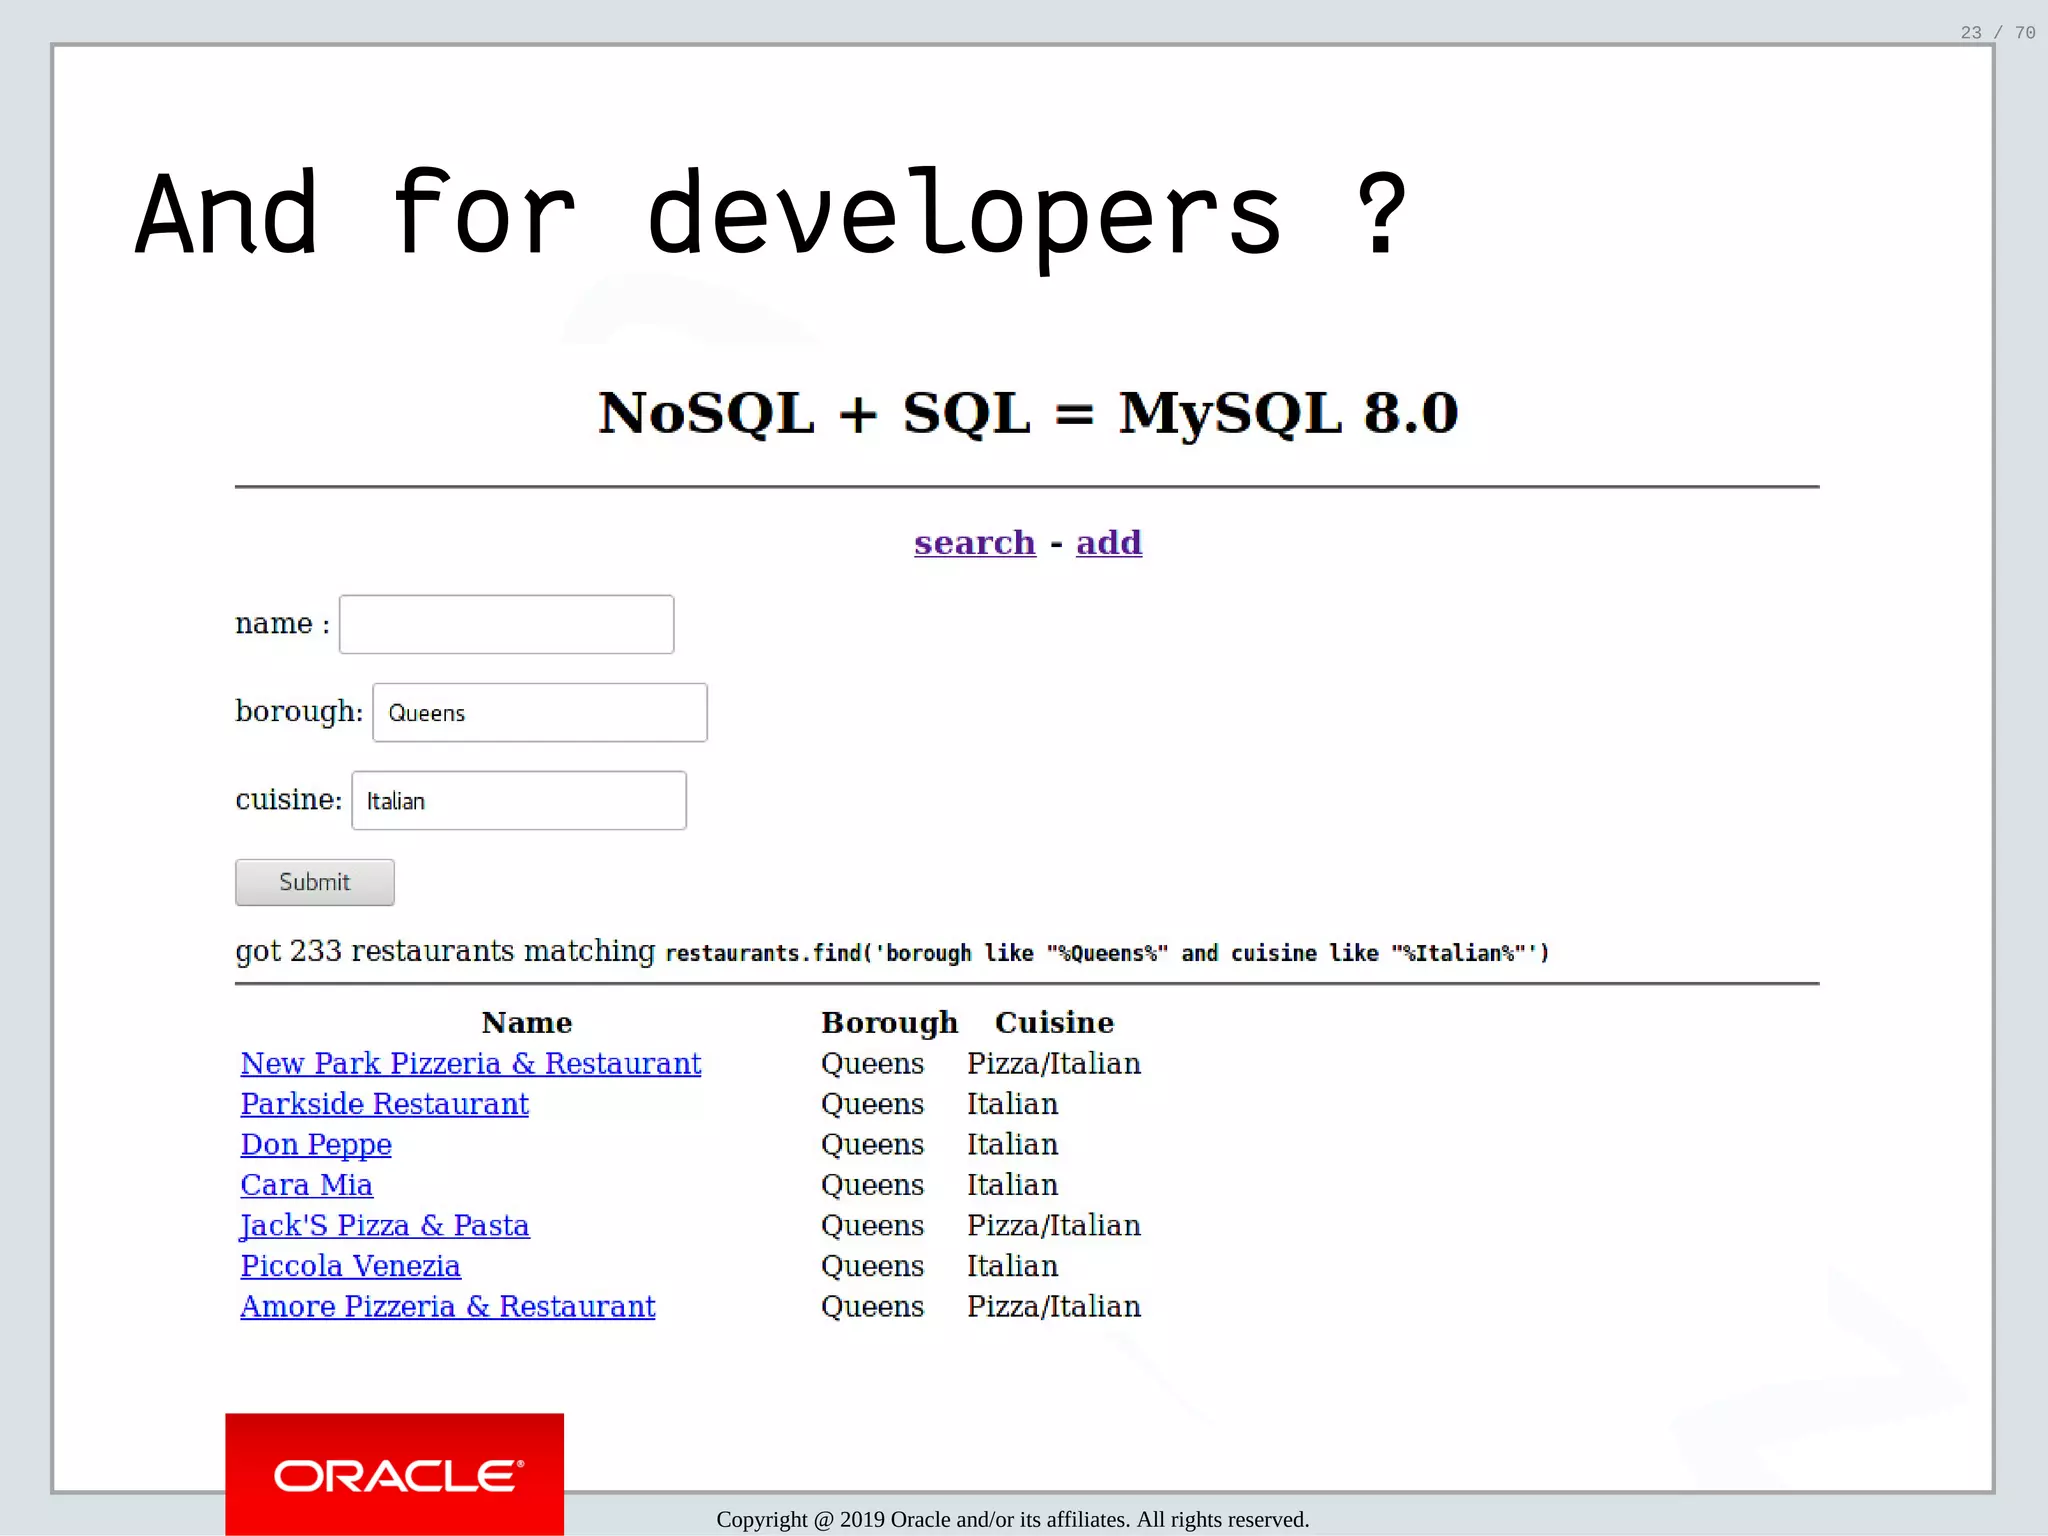Click the search link
2048x1536 pixels.
974,542
